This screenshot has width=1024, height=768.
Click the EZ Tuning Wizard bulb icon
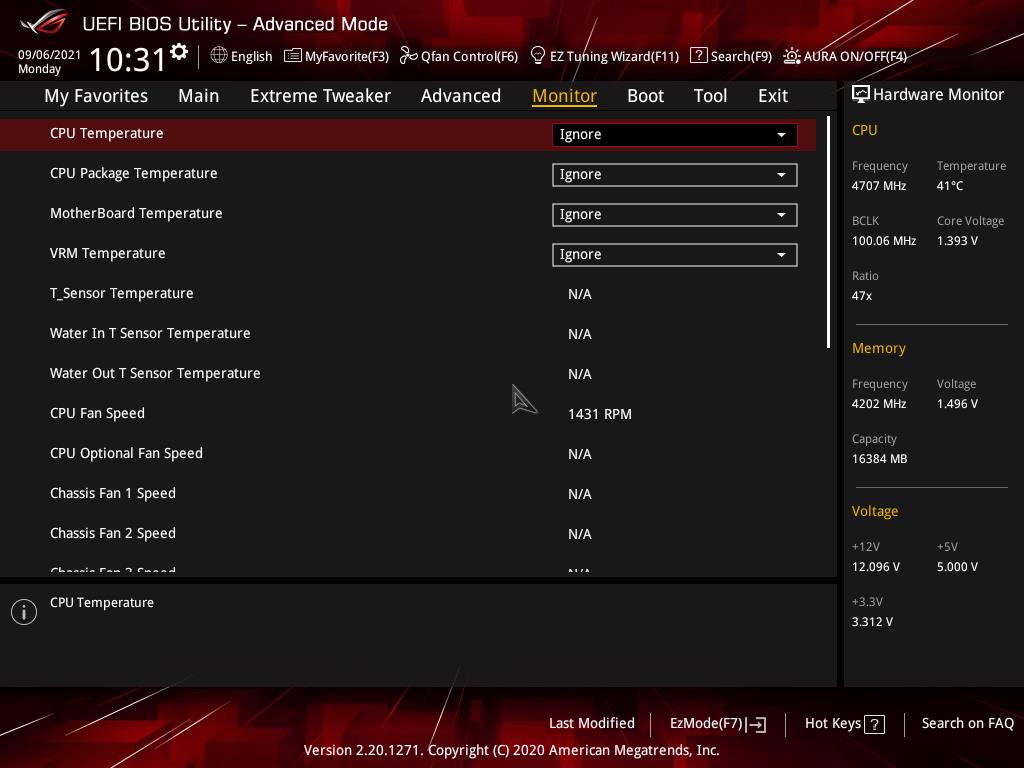537,56
